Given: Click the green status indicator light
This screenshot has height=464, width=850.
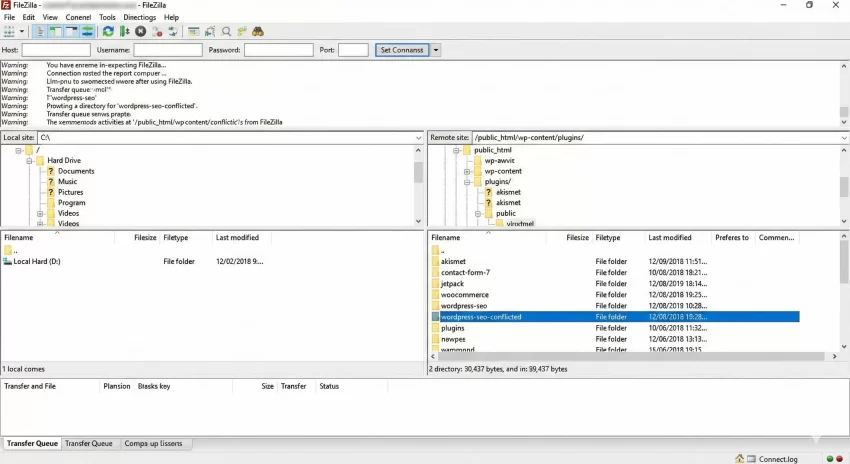Looking at the screenshot, I should tap(830, 459).
